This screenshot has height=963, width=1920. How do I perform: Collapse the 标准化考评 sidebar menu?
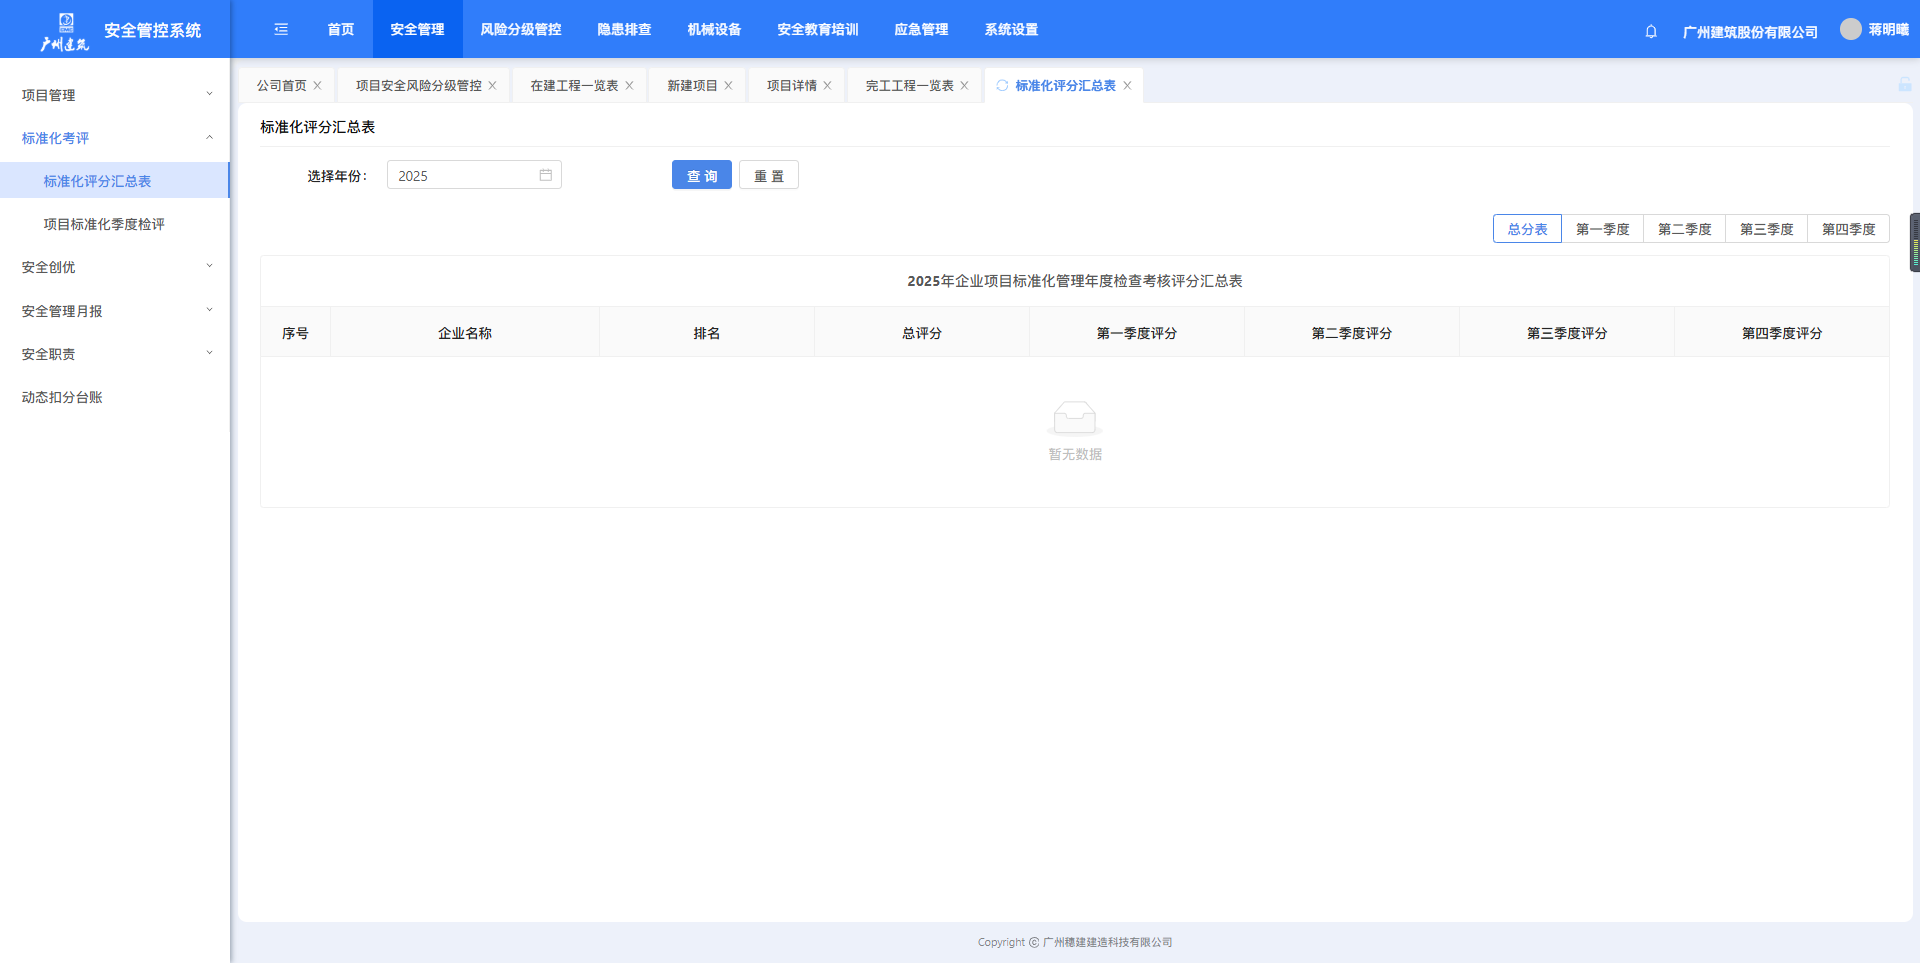click(x=115, y=138)
